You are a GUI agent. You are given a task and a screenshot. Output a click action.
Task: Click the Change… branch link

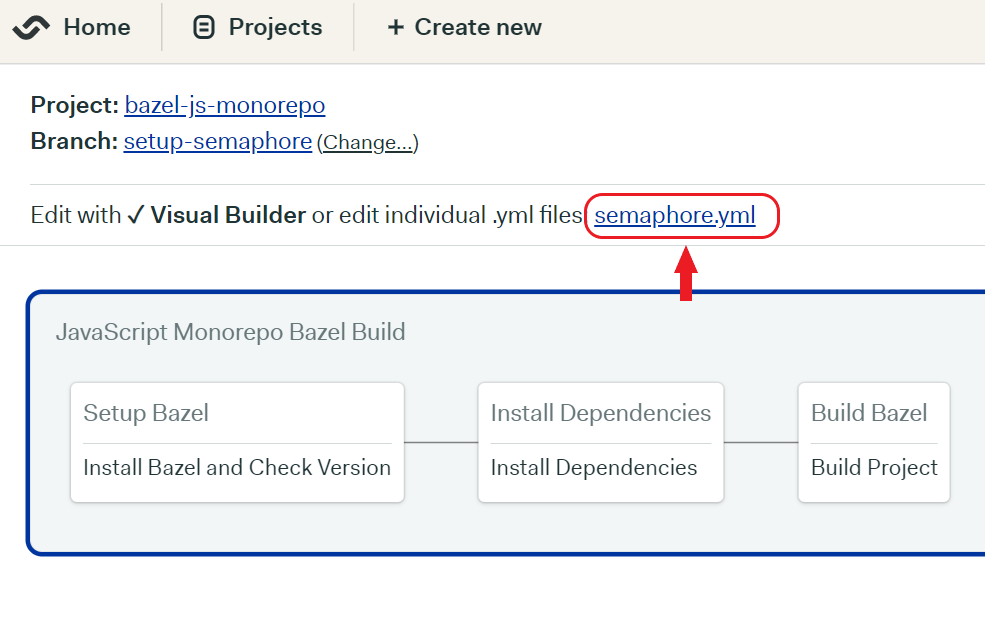(x=367, y=143)
